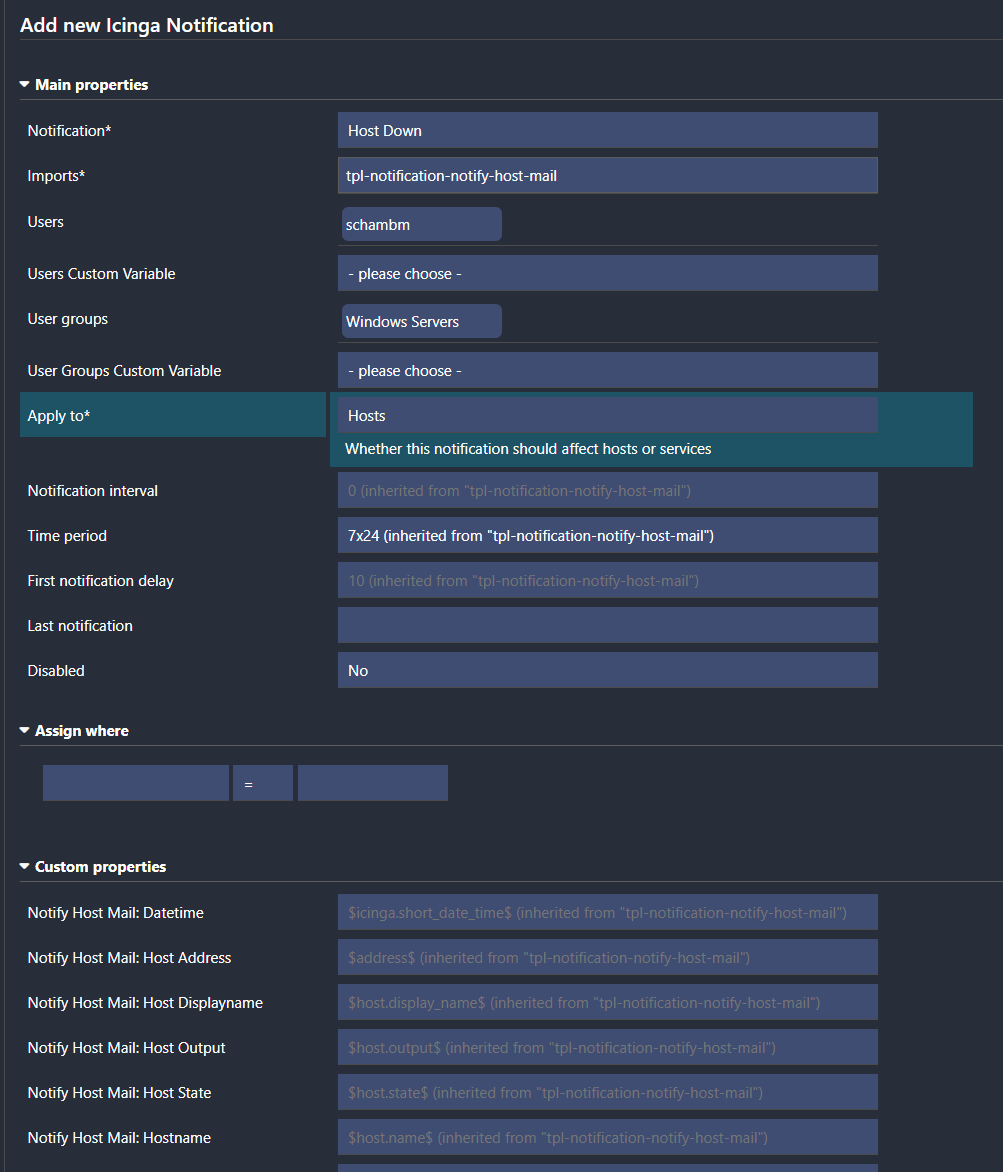Click the Assign where value field
The height and width of the screenshot is (1172, 1003).
(x=373, y=784)
